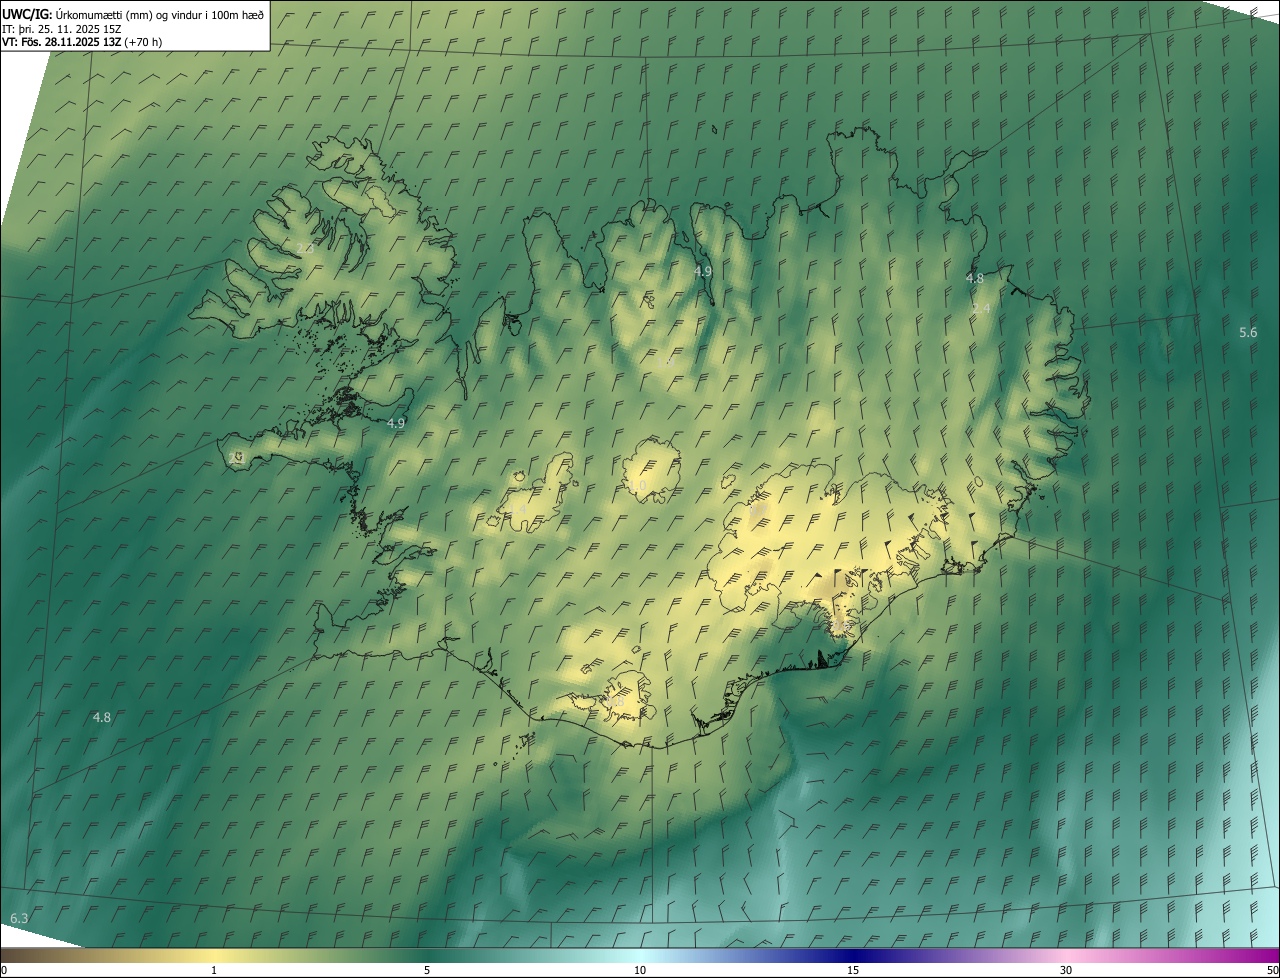
Task: Click colorbar tick label "1"
Action: [214, 970]
